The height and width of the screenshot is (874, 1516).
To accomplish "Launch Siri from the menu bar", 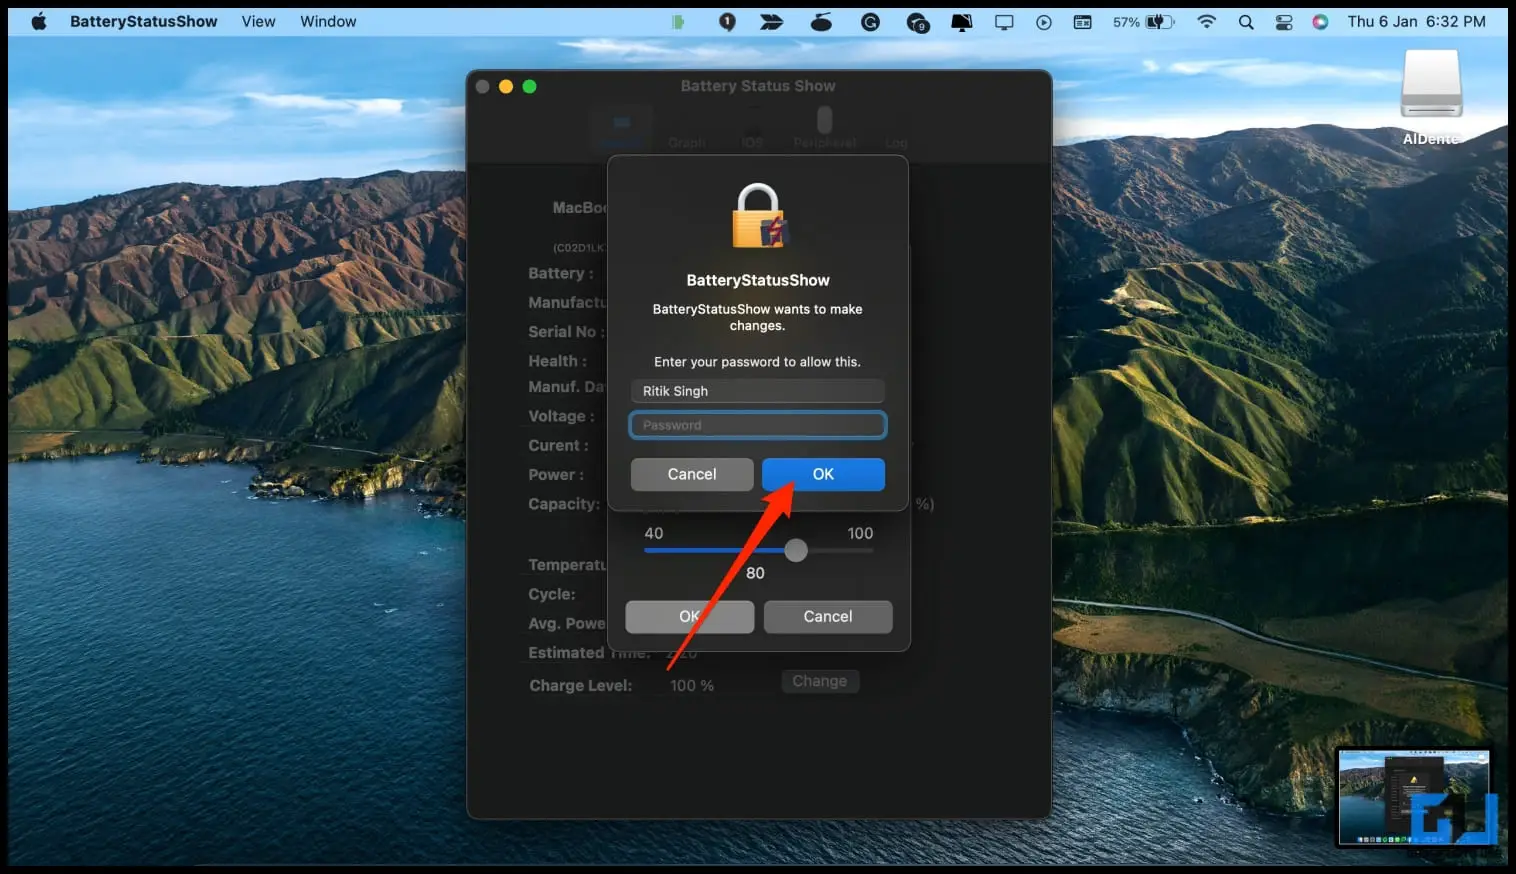I will click(x=1320, y=22).
